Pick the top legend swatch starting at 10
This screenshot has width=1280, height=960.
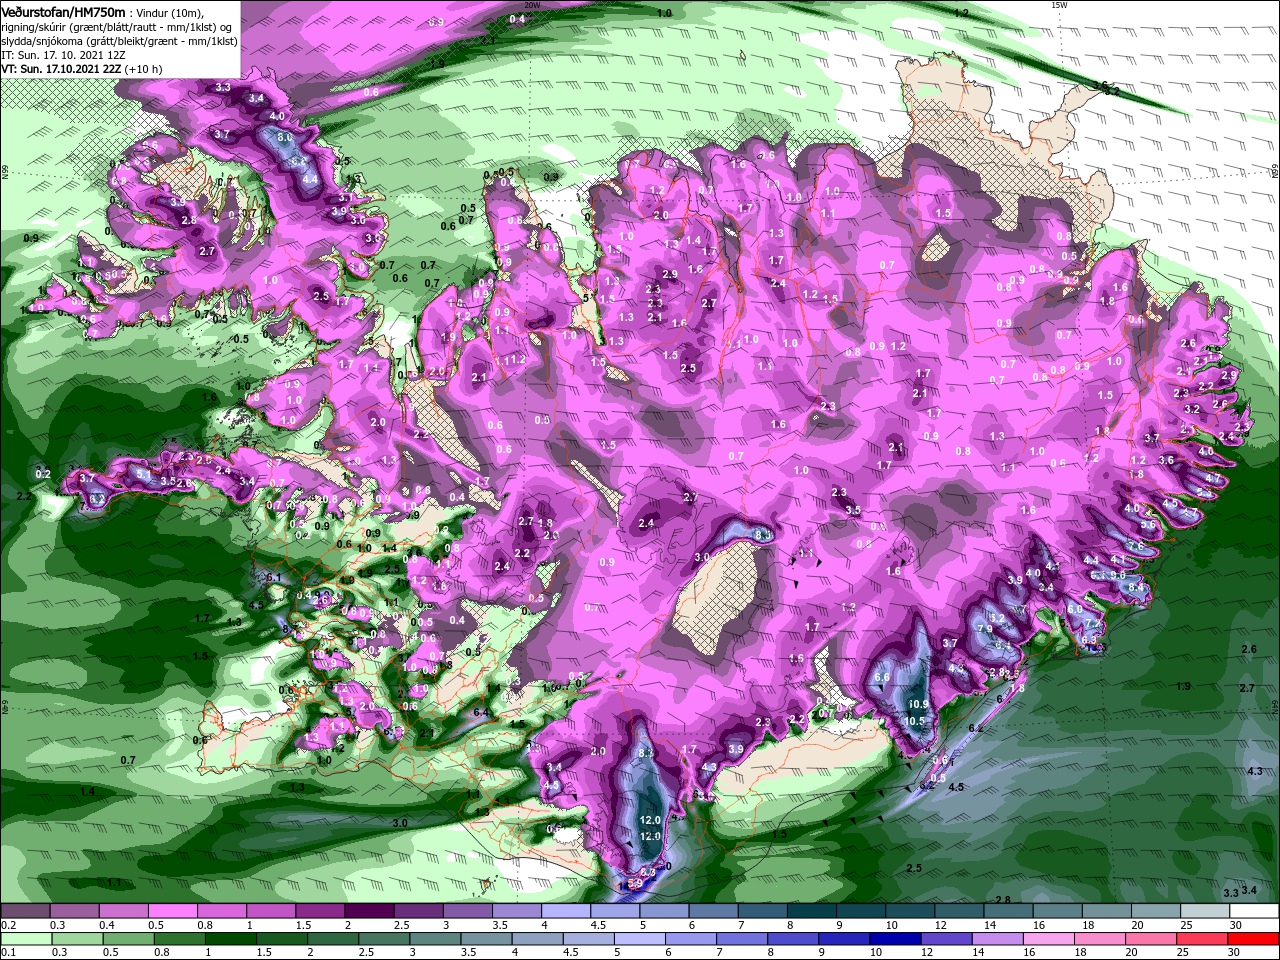click(x=910, y=912)
